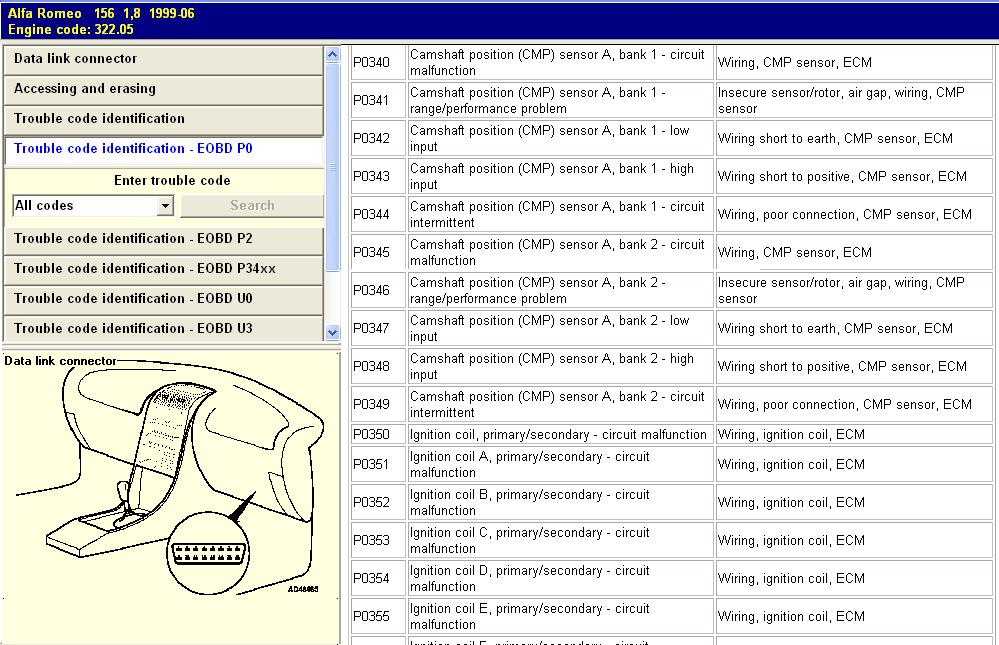
Task: Click 'Alfa Romeo 156 1,8 1999-06' title
Action: pos(101,13)
